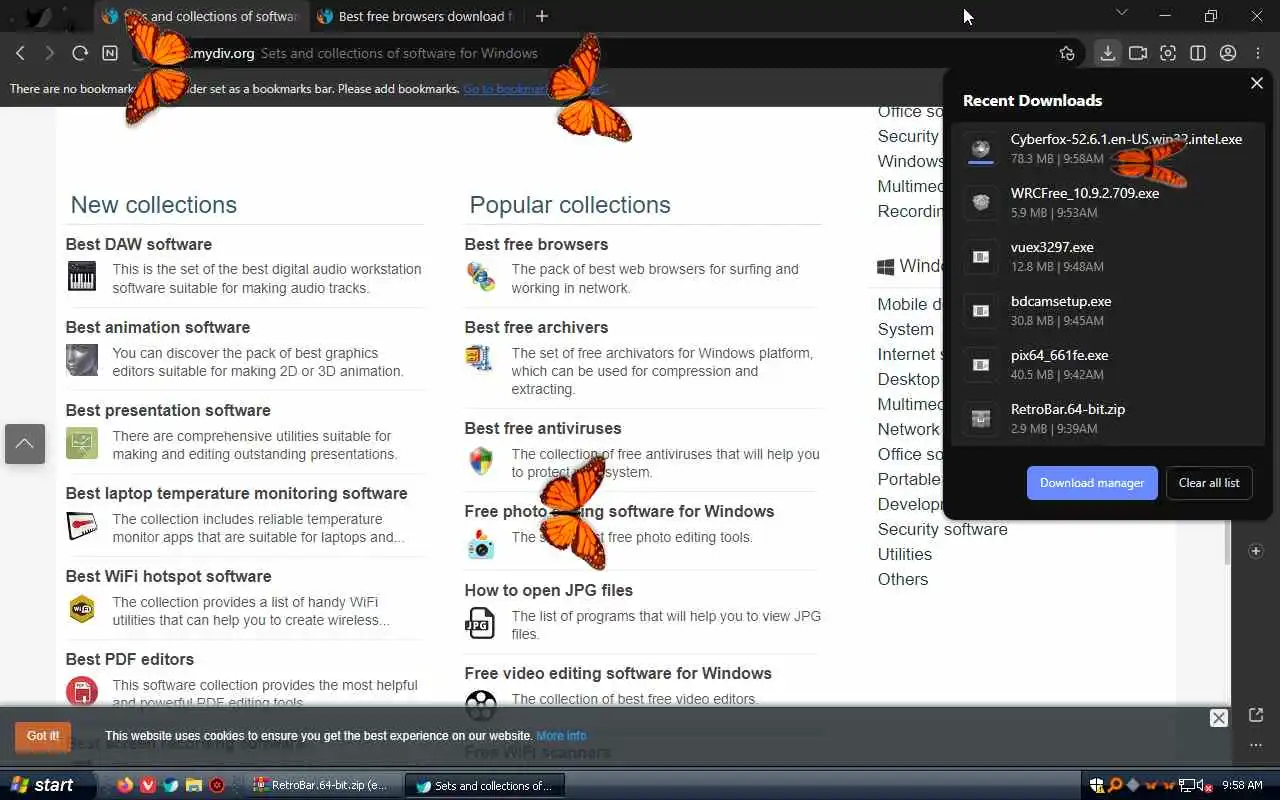This screenshot has height=800, width=1280.
Task: Click the laptop temperature monitoring icon
Action: [x=82, y=525]
